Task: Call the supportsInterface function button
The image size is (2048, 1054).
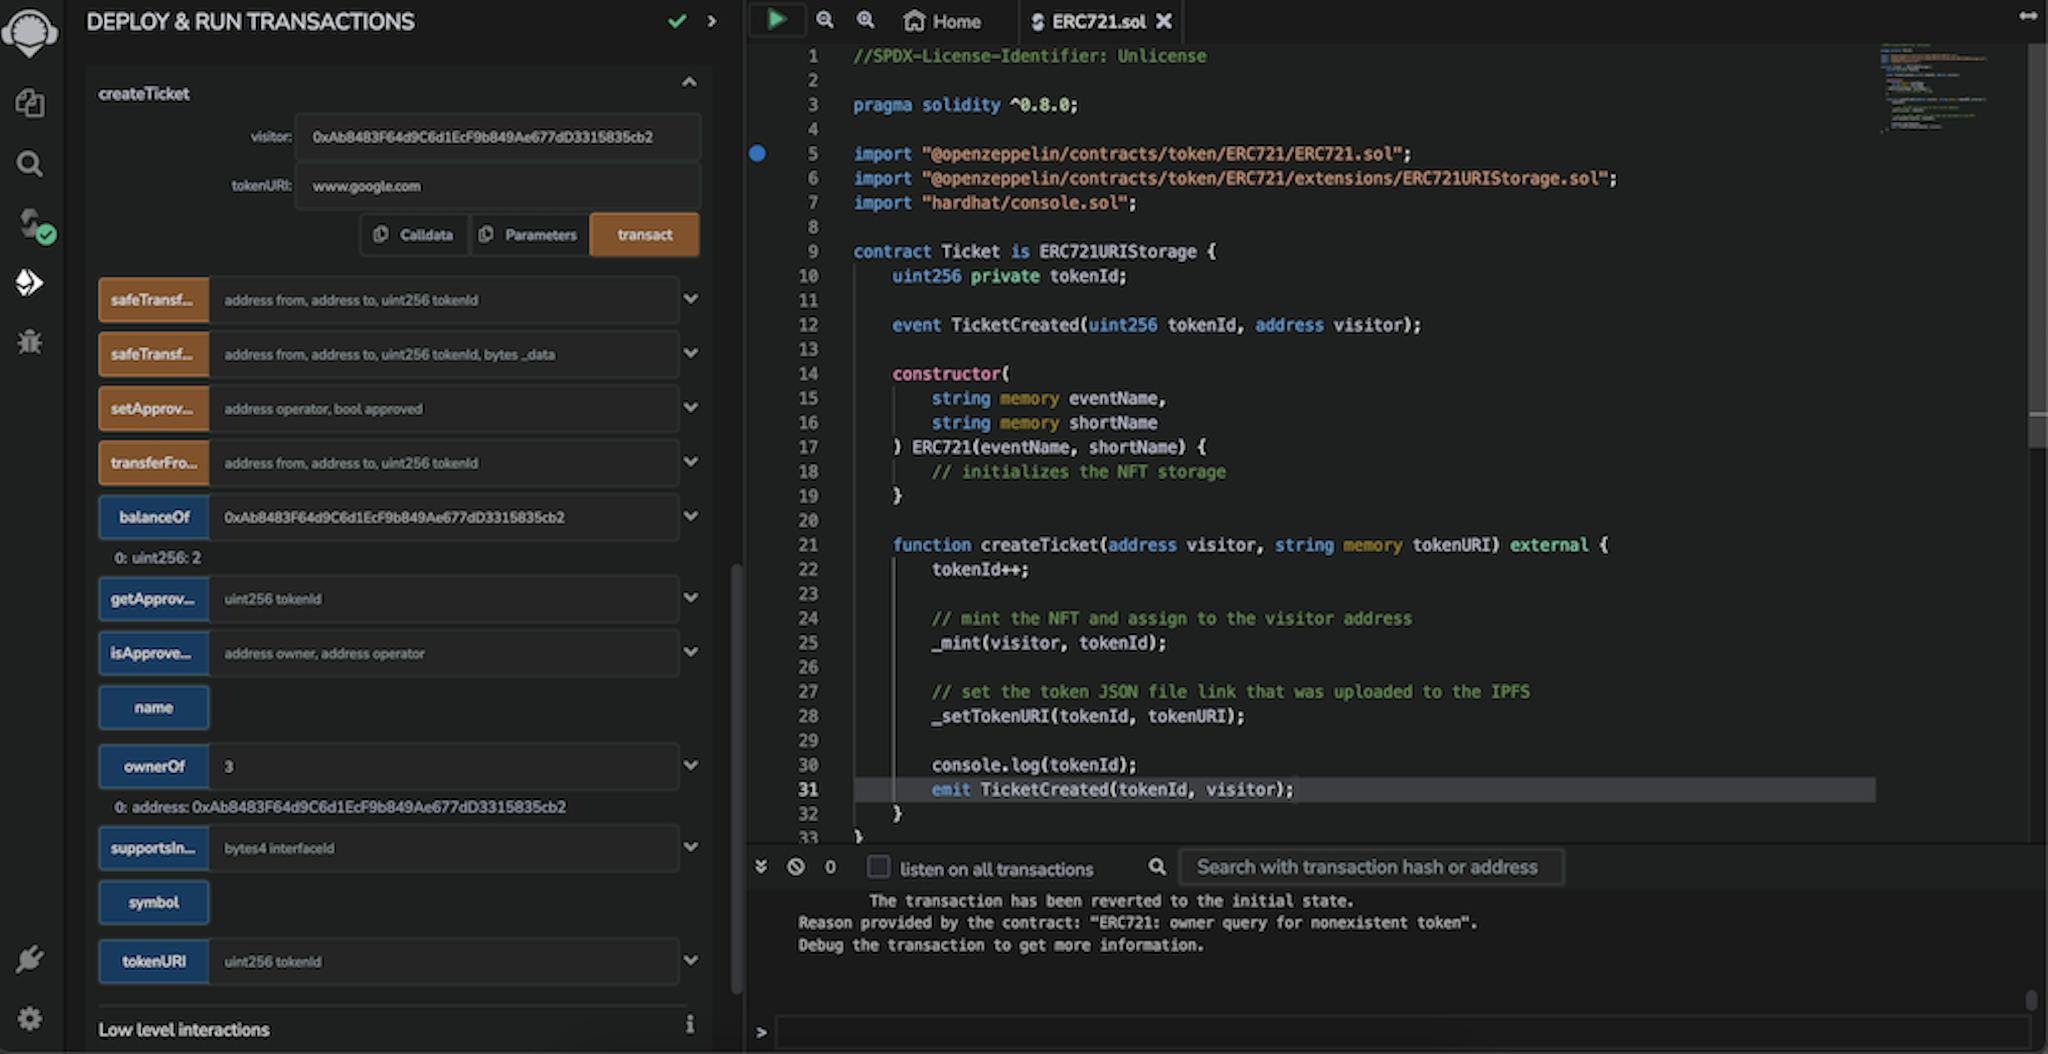Action: pos(153,848)
